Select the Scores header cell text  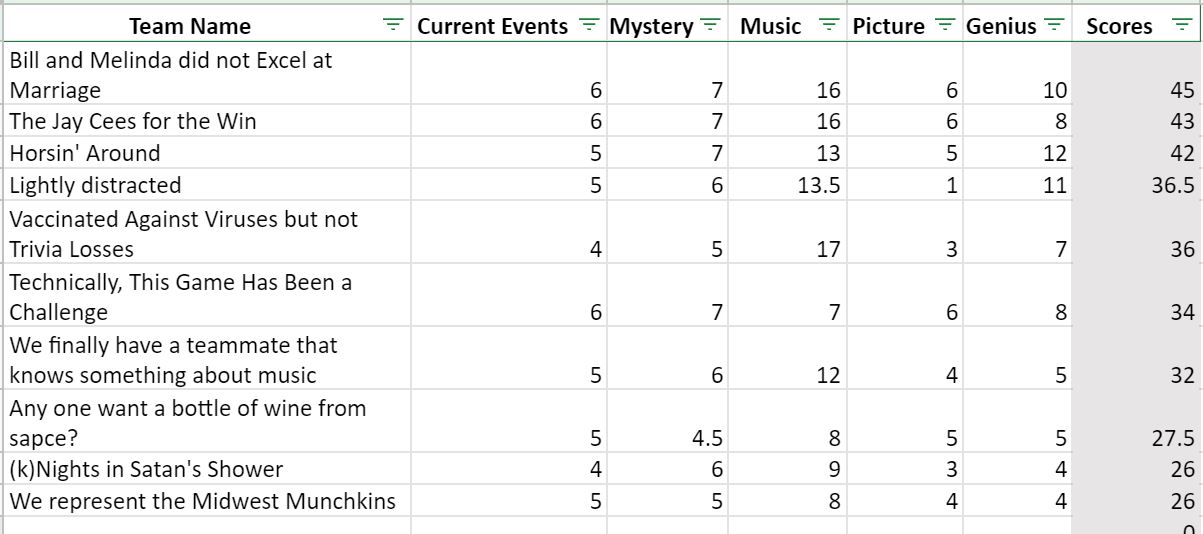click(x=1119, y=26)
